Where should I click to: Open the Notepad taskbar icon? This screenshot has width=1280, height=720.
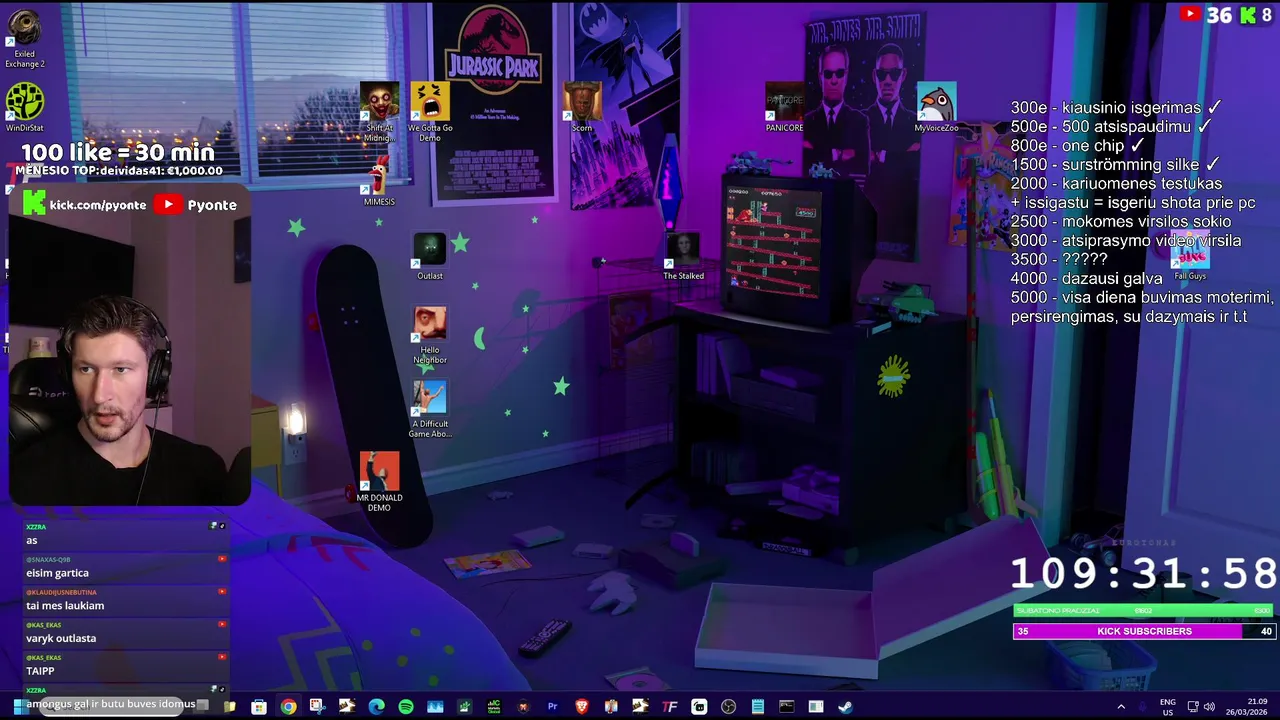[758, 707]
